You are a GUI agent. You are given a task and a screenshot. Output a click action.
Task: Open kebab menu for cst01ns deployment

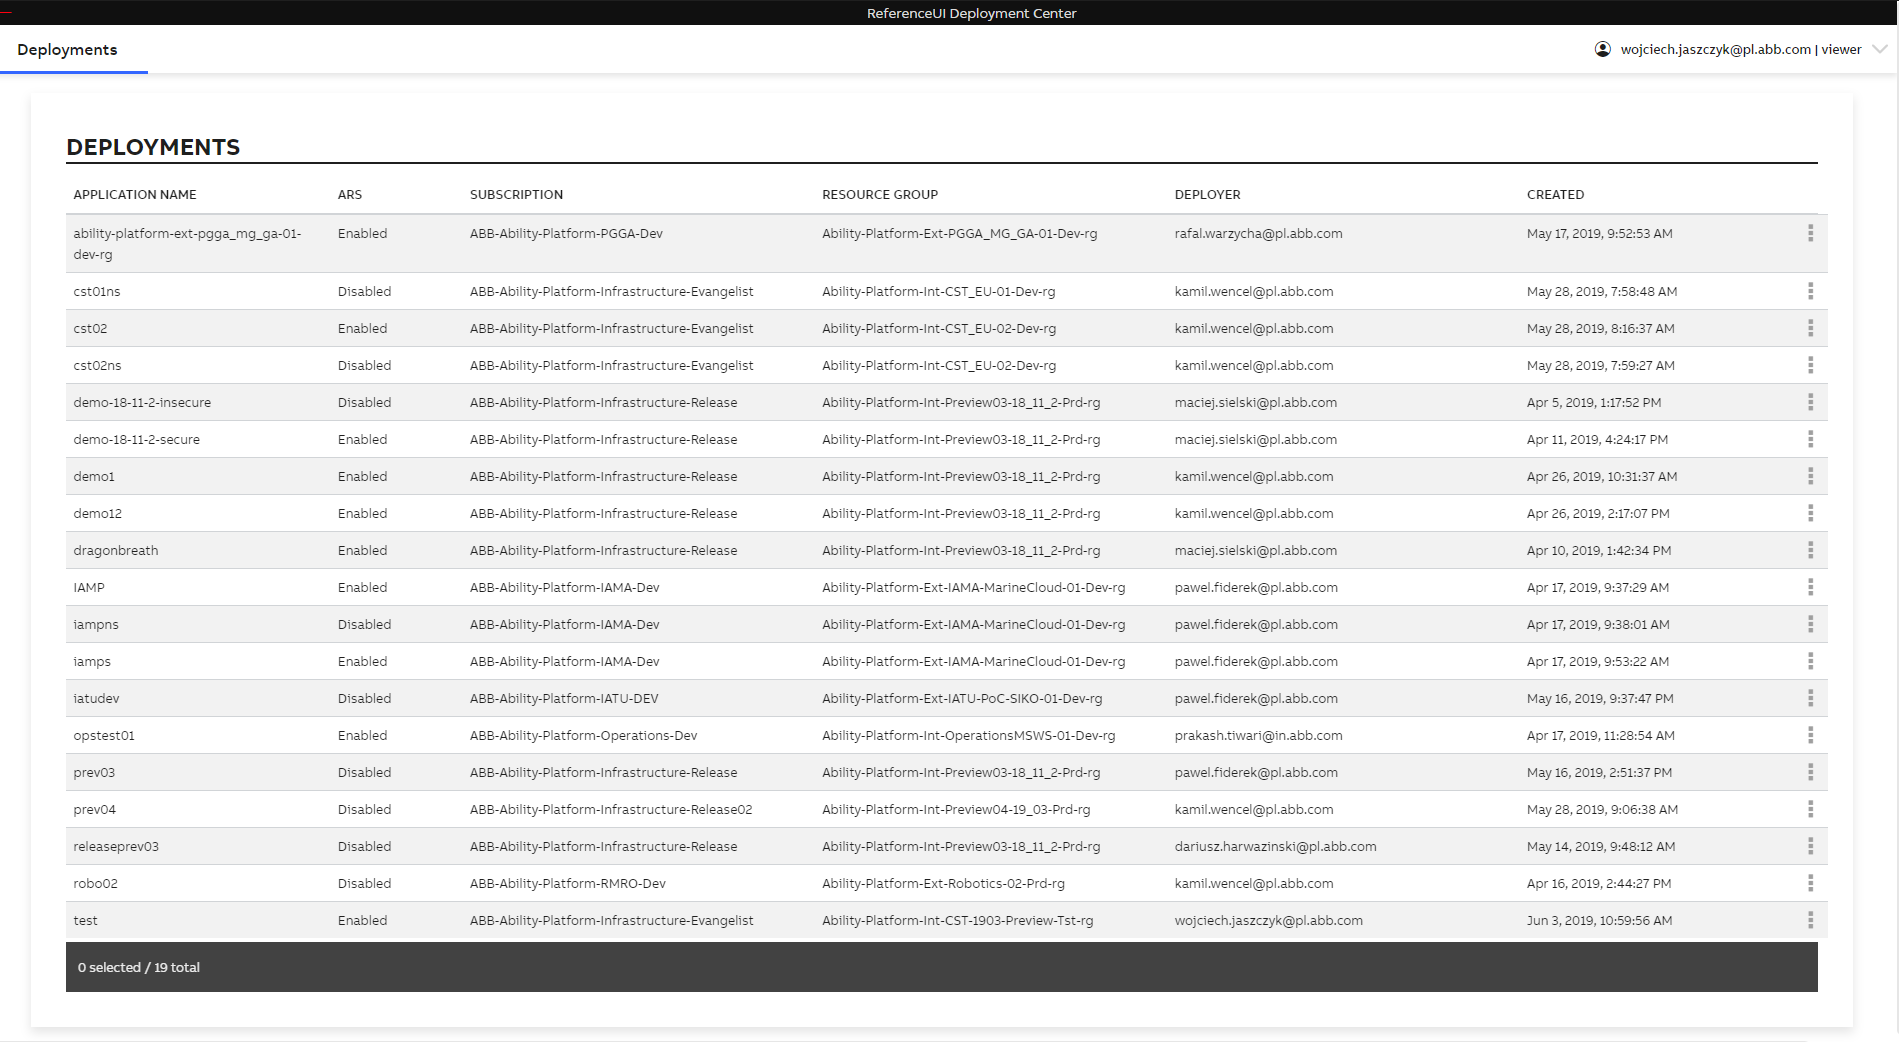(1810, 291)
